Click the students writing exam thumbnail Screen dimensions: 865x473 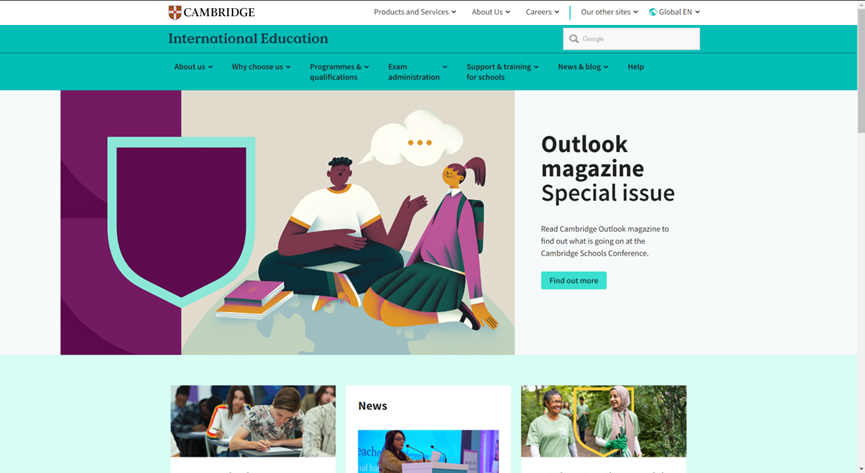[x=253, y=421]
